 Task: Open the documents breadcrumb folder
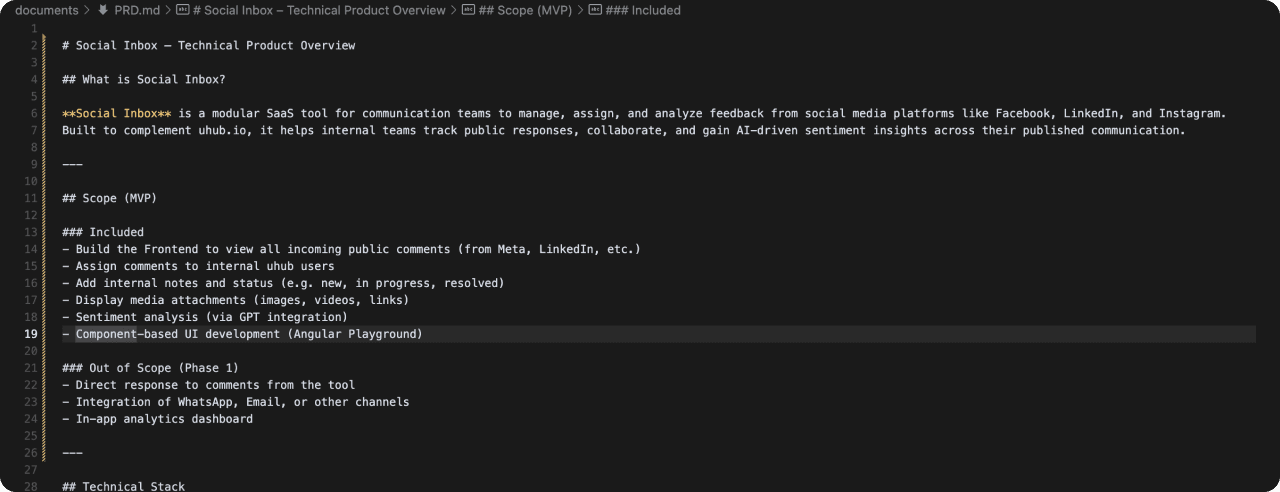(46, 10)
